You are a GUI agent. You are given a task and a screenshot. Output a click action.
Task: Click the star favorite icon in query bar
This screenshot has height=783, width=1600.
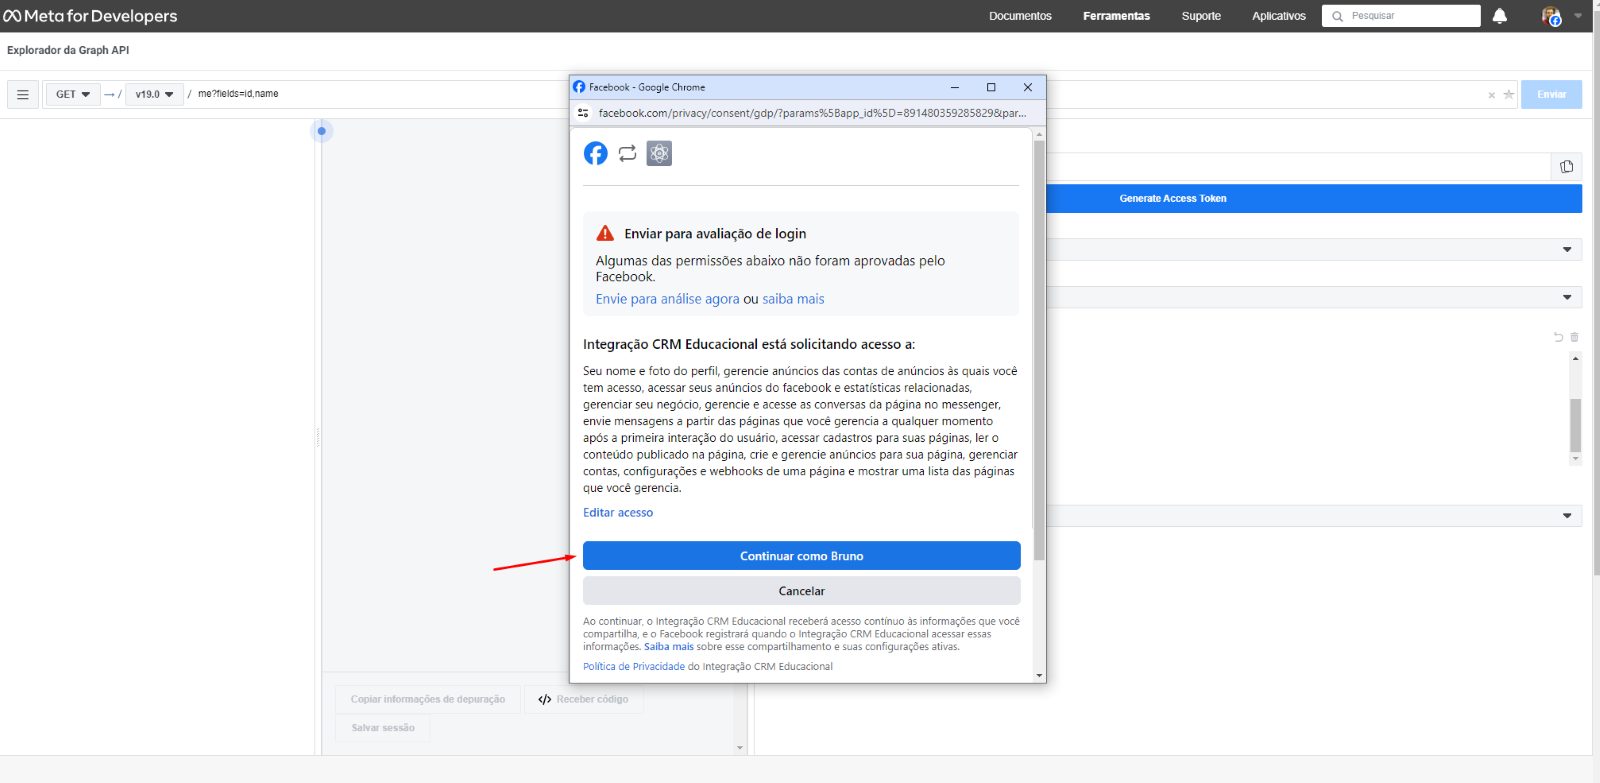tap(1509, 94)
